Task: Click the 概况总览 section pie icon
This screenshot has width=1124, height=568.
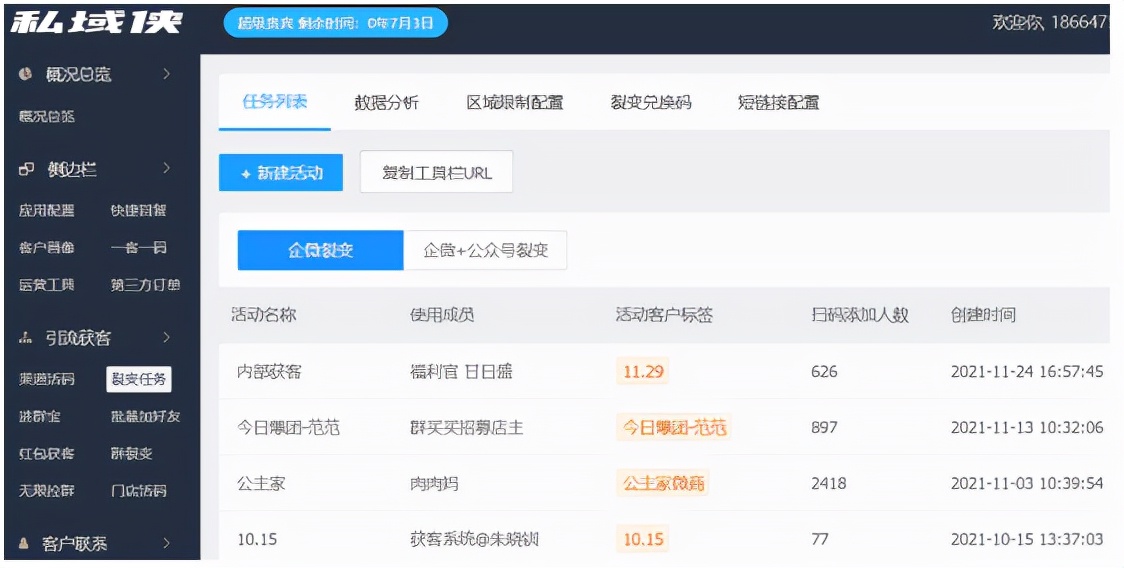Action: click(x=26, y=74)
